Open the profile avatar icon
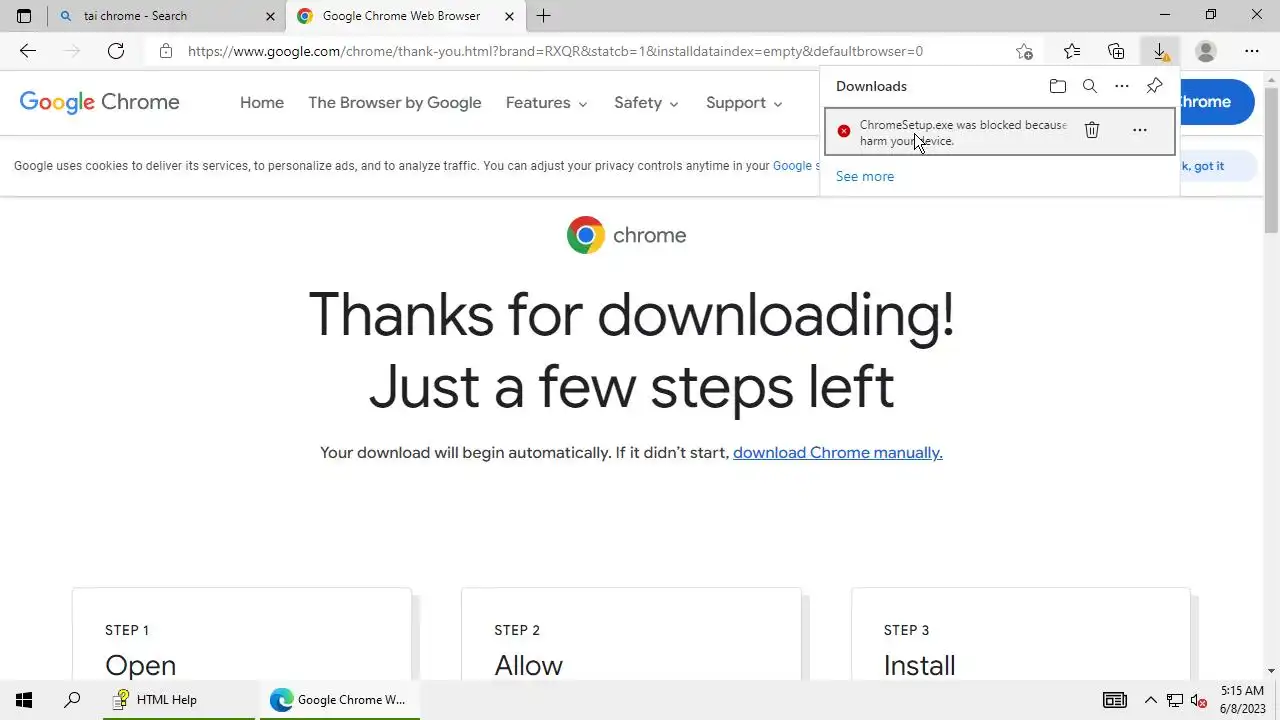The width and height of the screenshot is (1280, 720). (1206, 51)
